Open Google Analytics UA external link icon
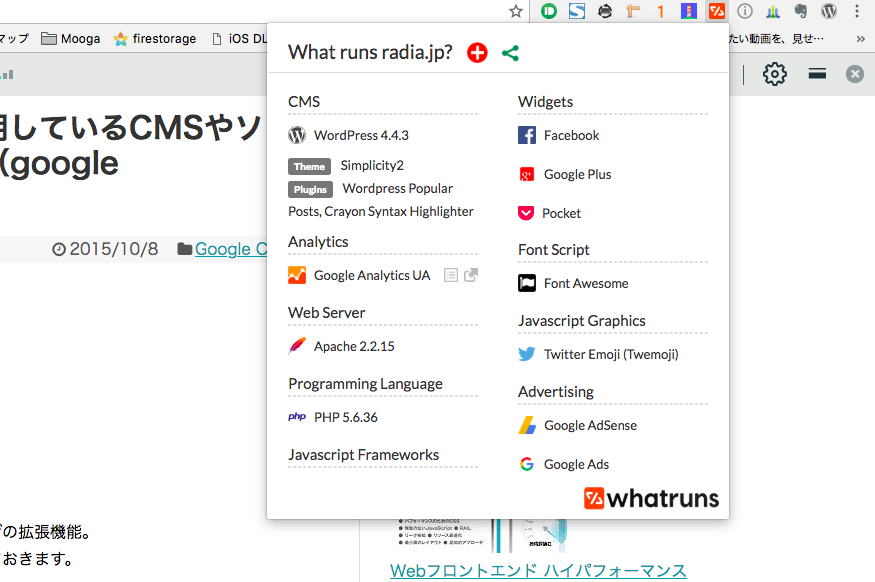 tap(471, 275)
